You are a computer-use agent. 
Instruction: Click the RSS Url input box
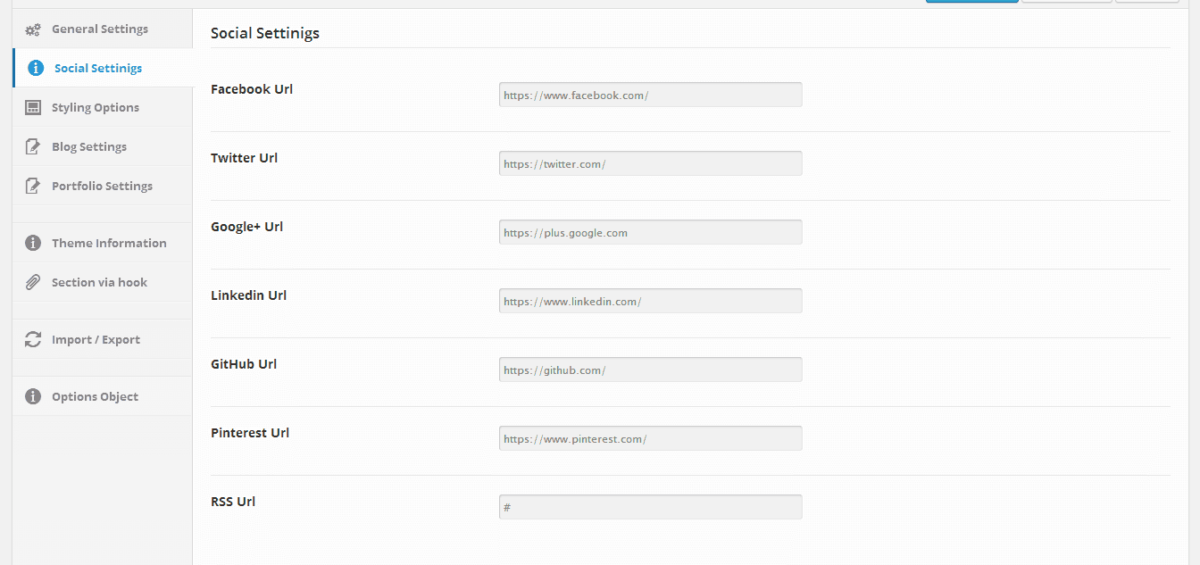click(650, 507)
